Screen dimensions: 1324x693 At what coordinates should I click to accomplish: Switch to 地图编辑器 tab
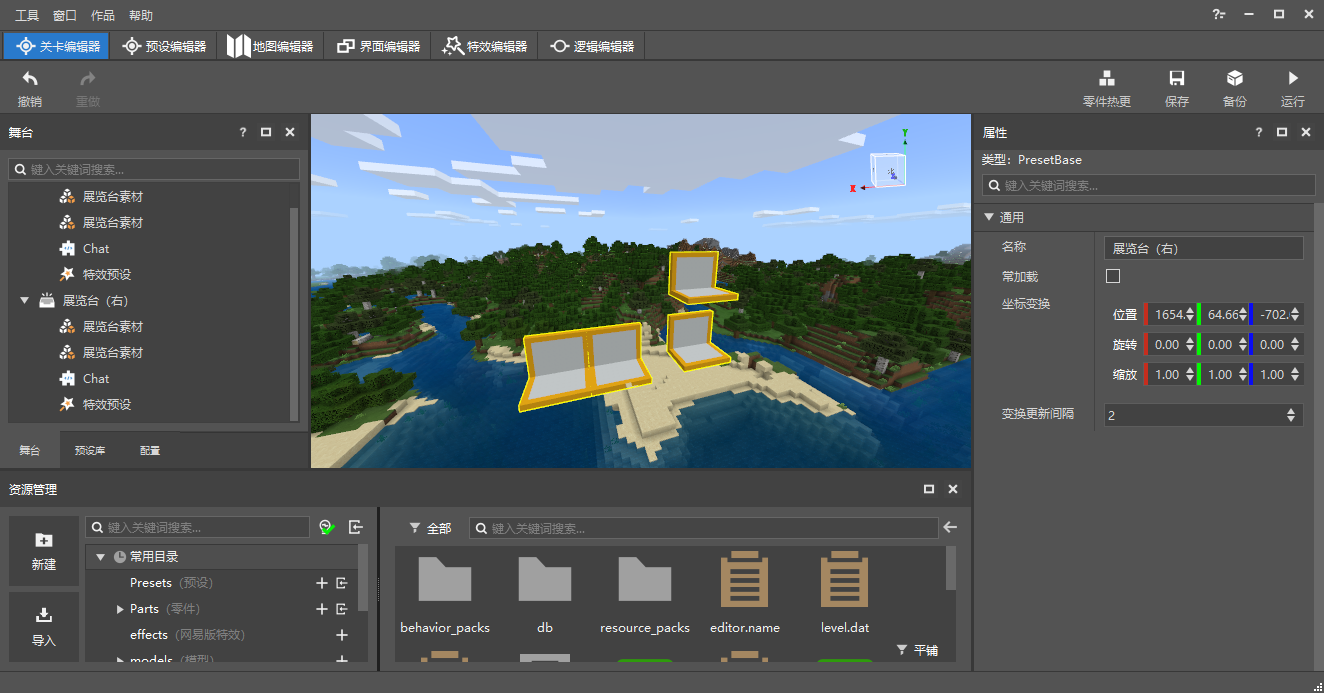tap(270, 46)
